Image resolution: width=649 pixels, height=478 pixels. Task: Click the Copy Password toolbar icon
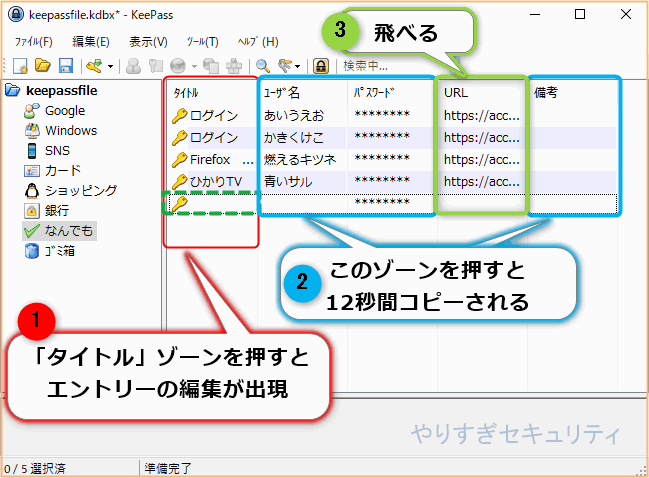(x=156, y=65)
